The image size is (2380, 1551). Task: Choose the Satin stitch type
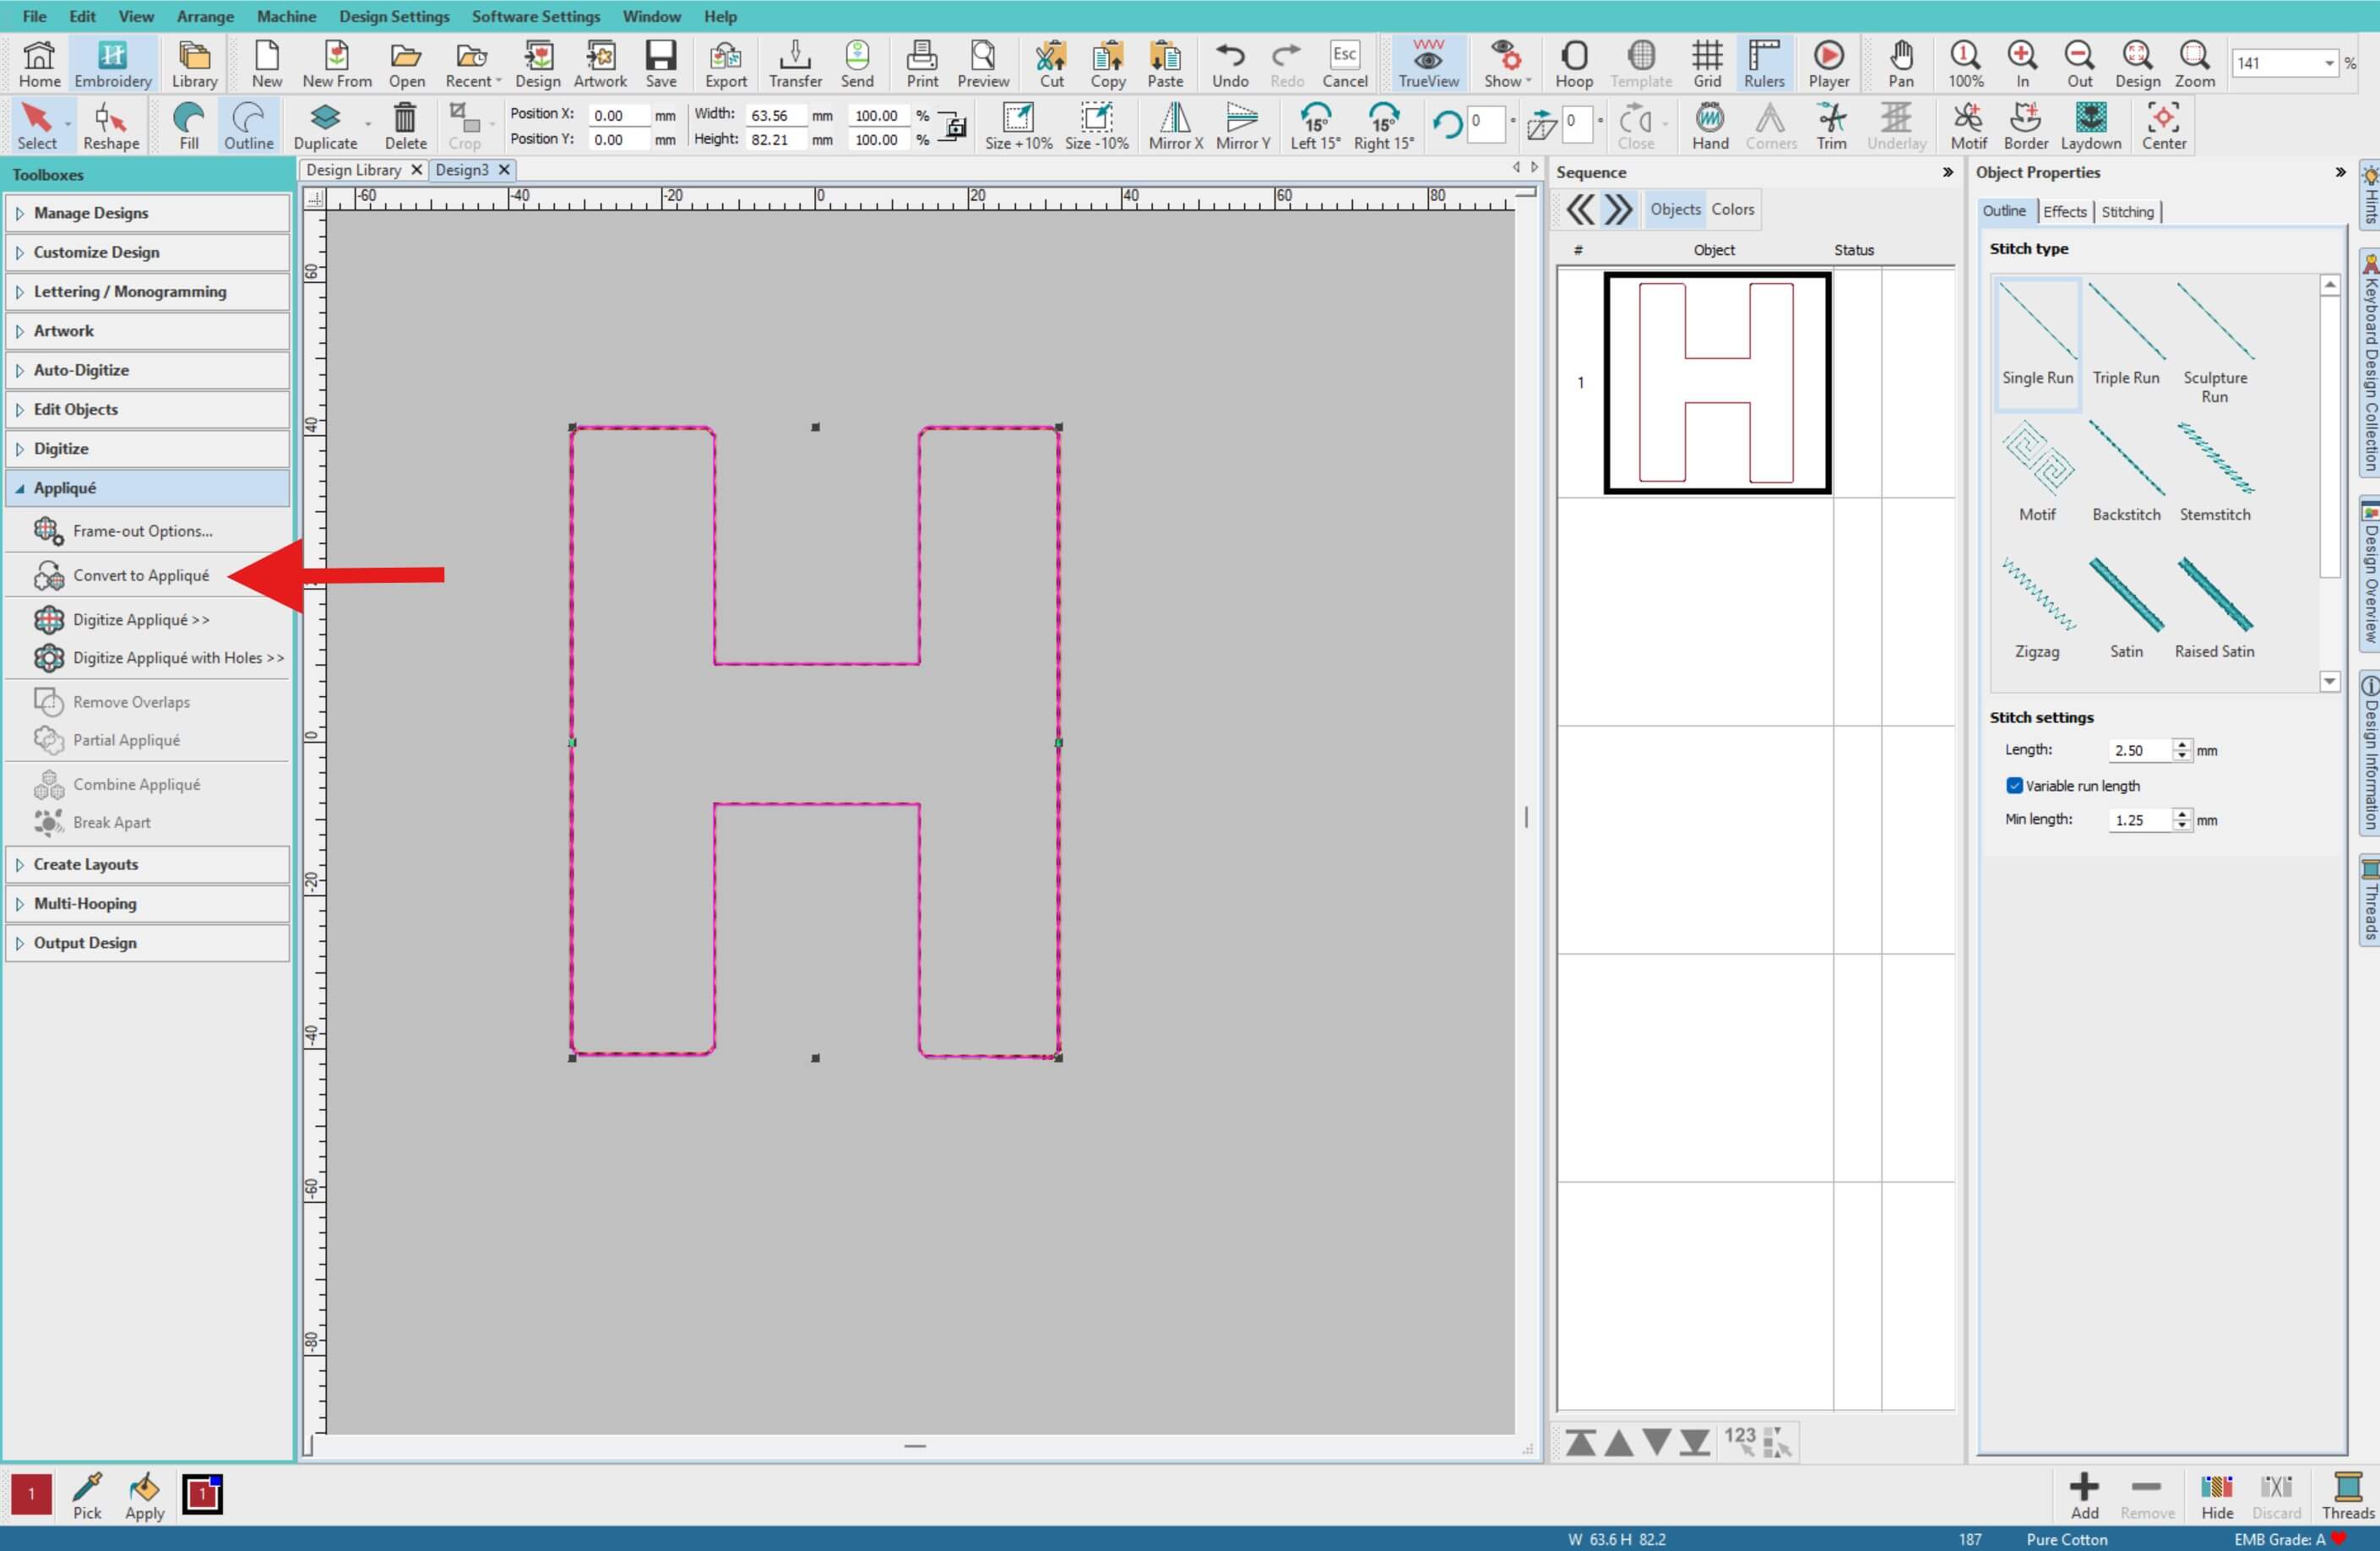point(2126,607)
